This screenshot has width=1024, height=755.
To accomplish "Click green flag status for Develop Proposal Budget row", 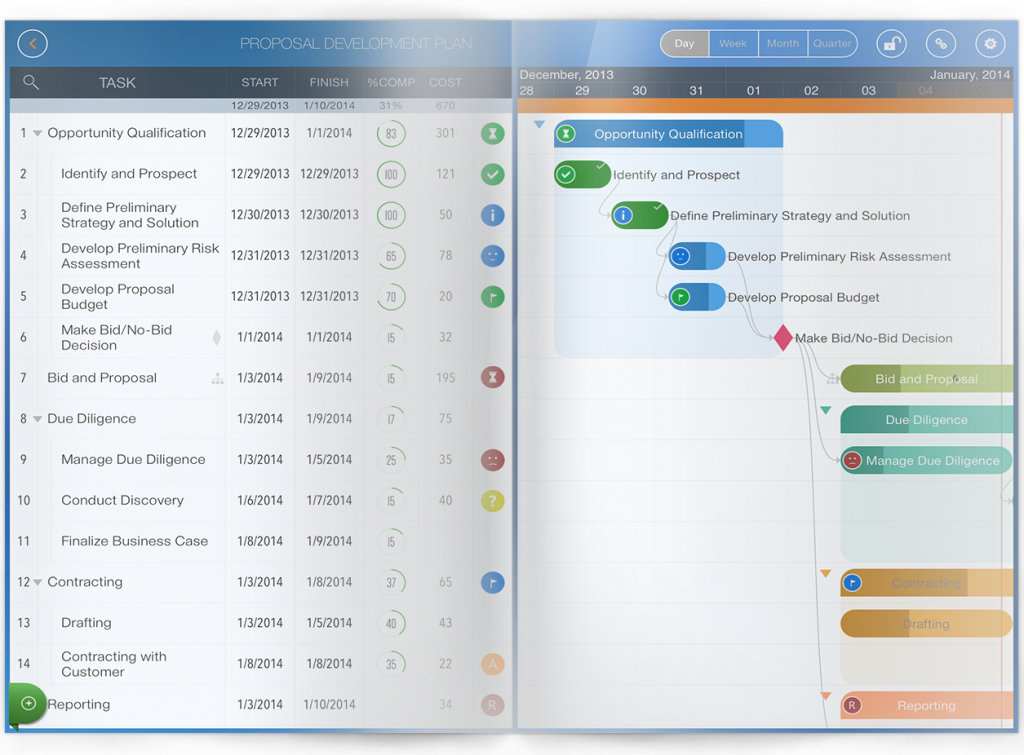I will 492,297.
